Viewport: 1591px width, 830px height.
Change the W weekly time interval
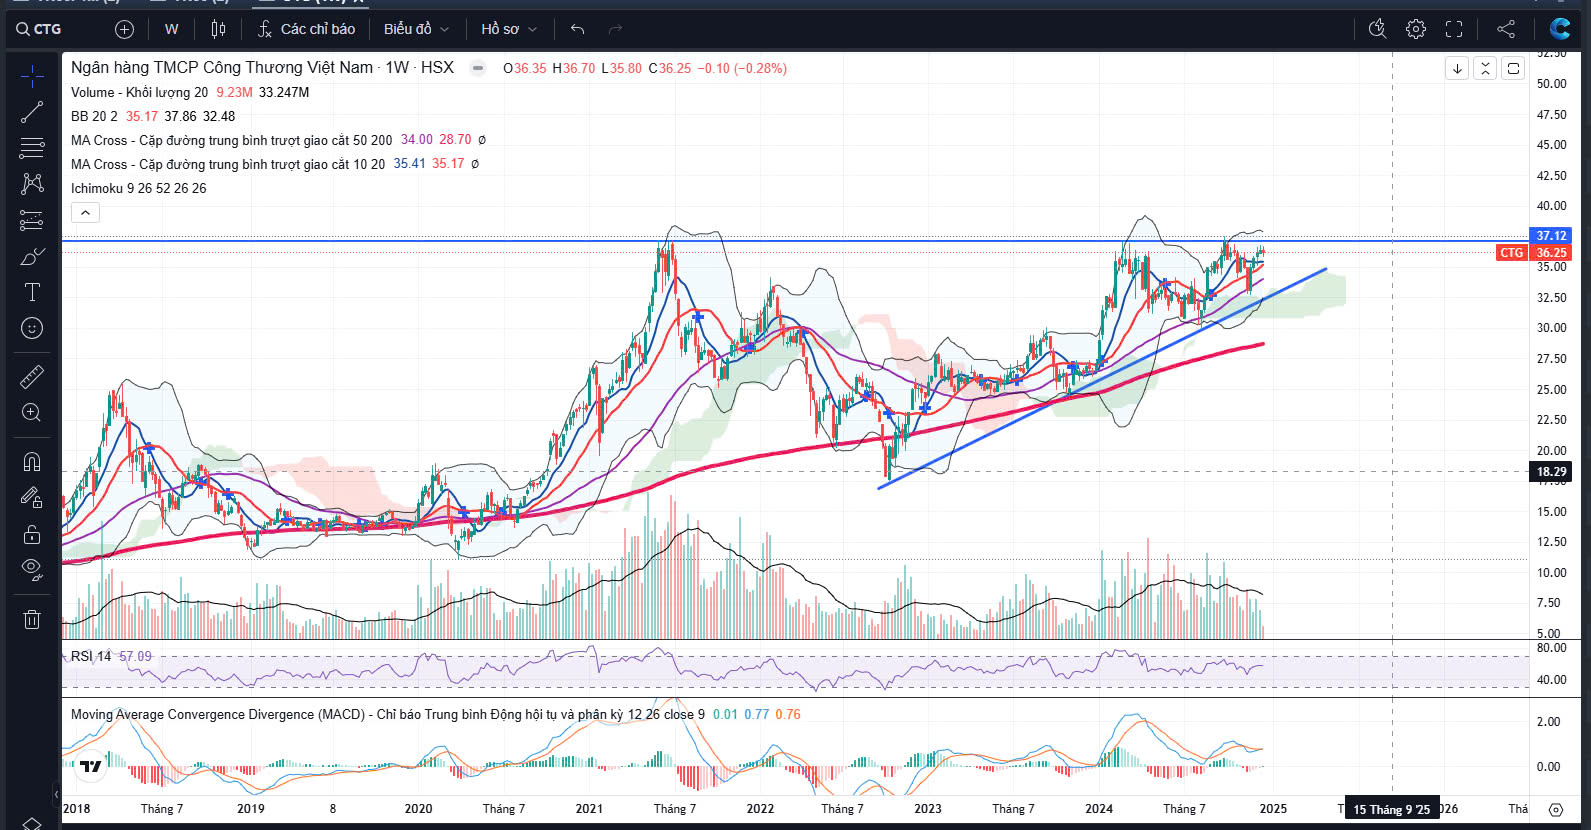pos(172,29)
